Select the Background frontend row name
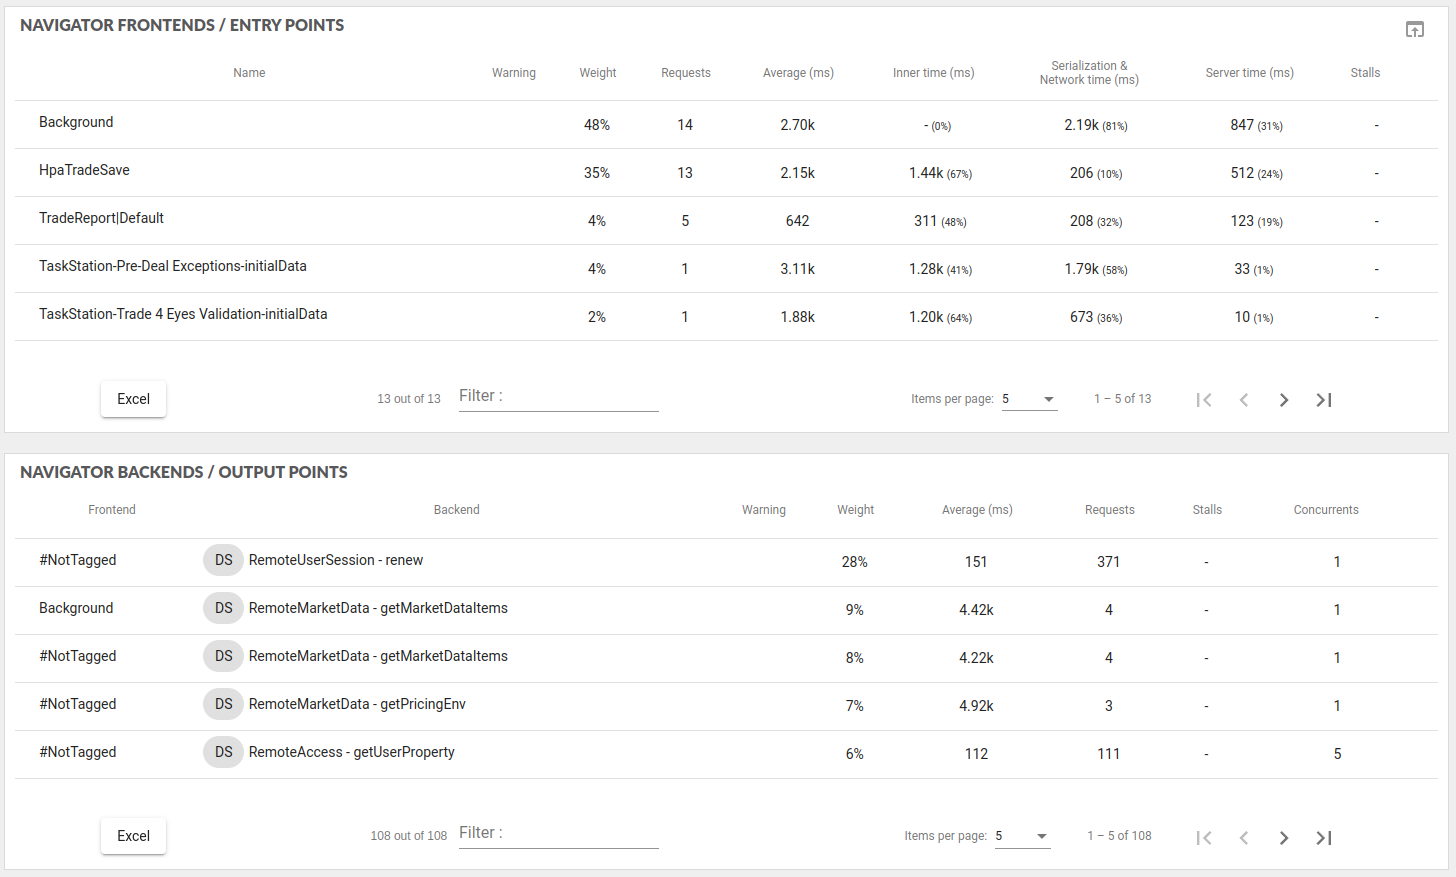This screenshot has width=1456, height=877. [76, 122]
